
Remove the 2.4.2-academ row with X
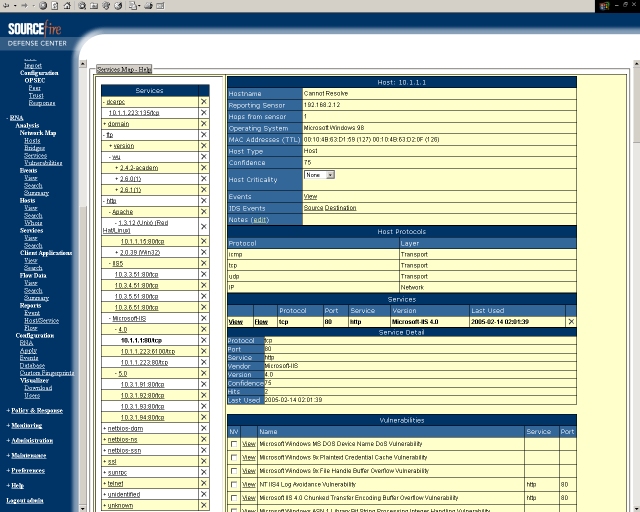[204, 168]
